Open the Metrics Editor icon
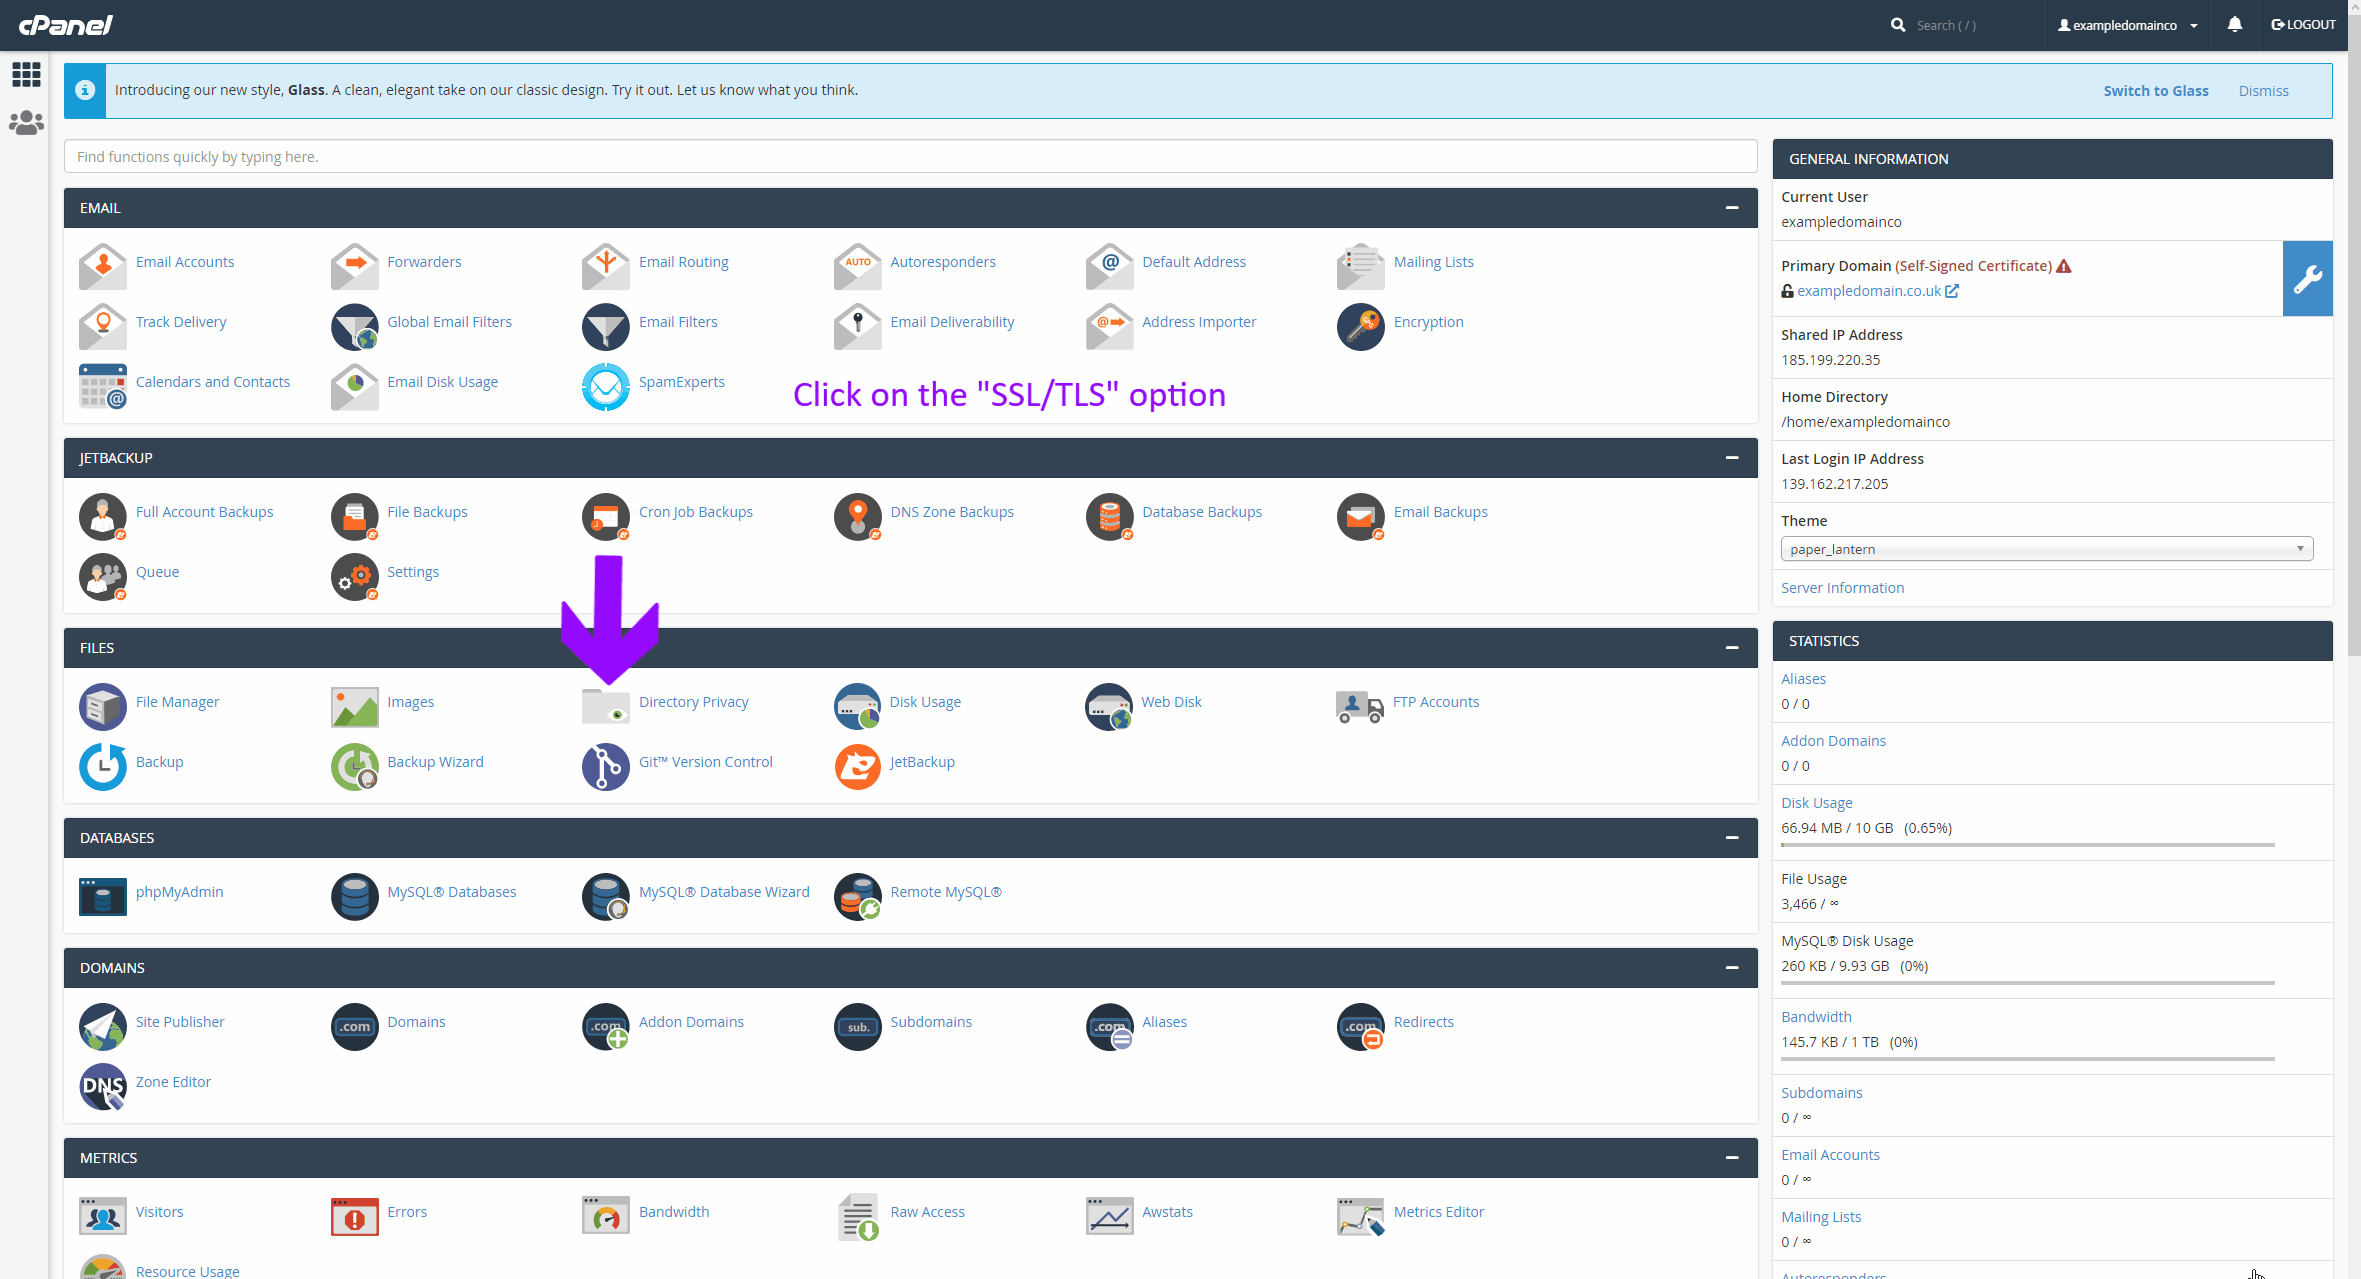The width and height of the screenshot is (2361, 1279). (x=1361, y=1216)
